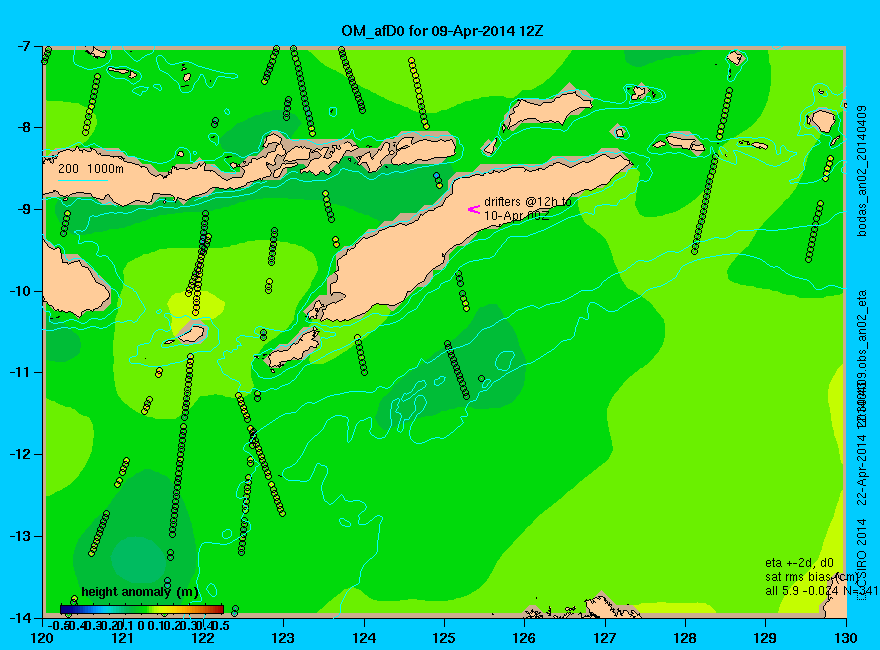Click the longitude tick label '123'
This screenshot has height=650, width=880.
pyautogui.click(x=283, y=638)
